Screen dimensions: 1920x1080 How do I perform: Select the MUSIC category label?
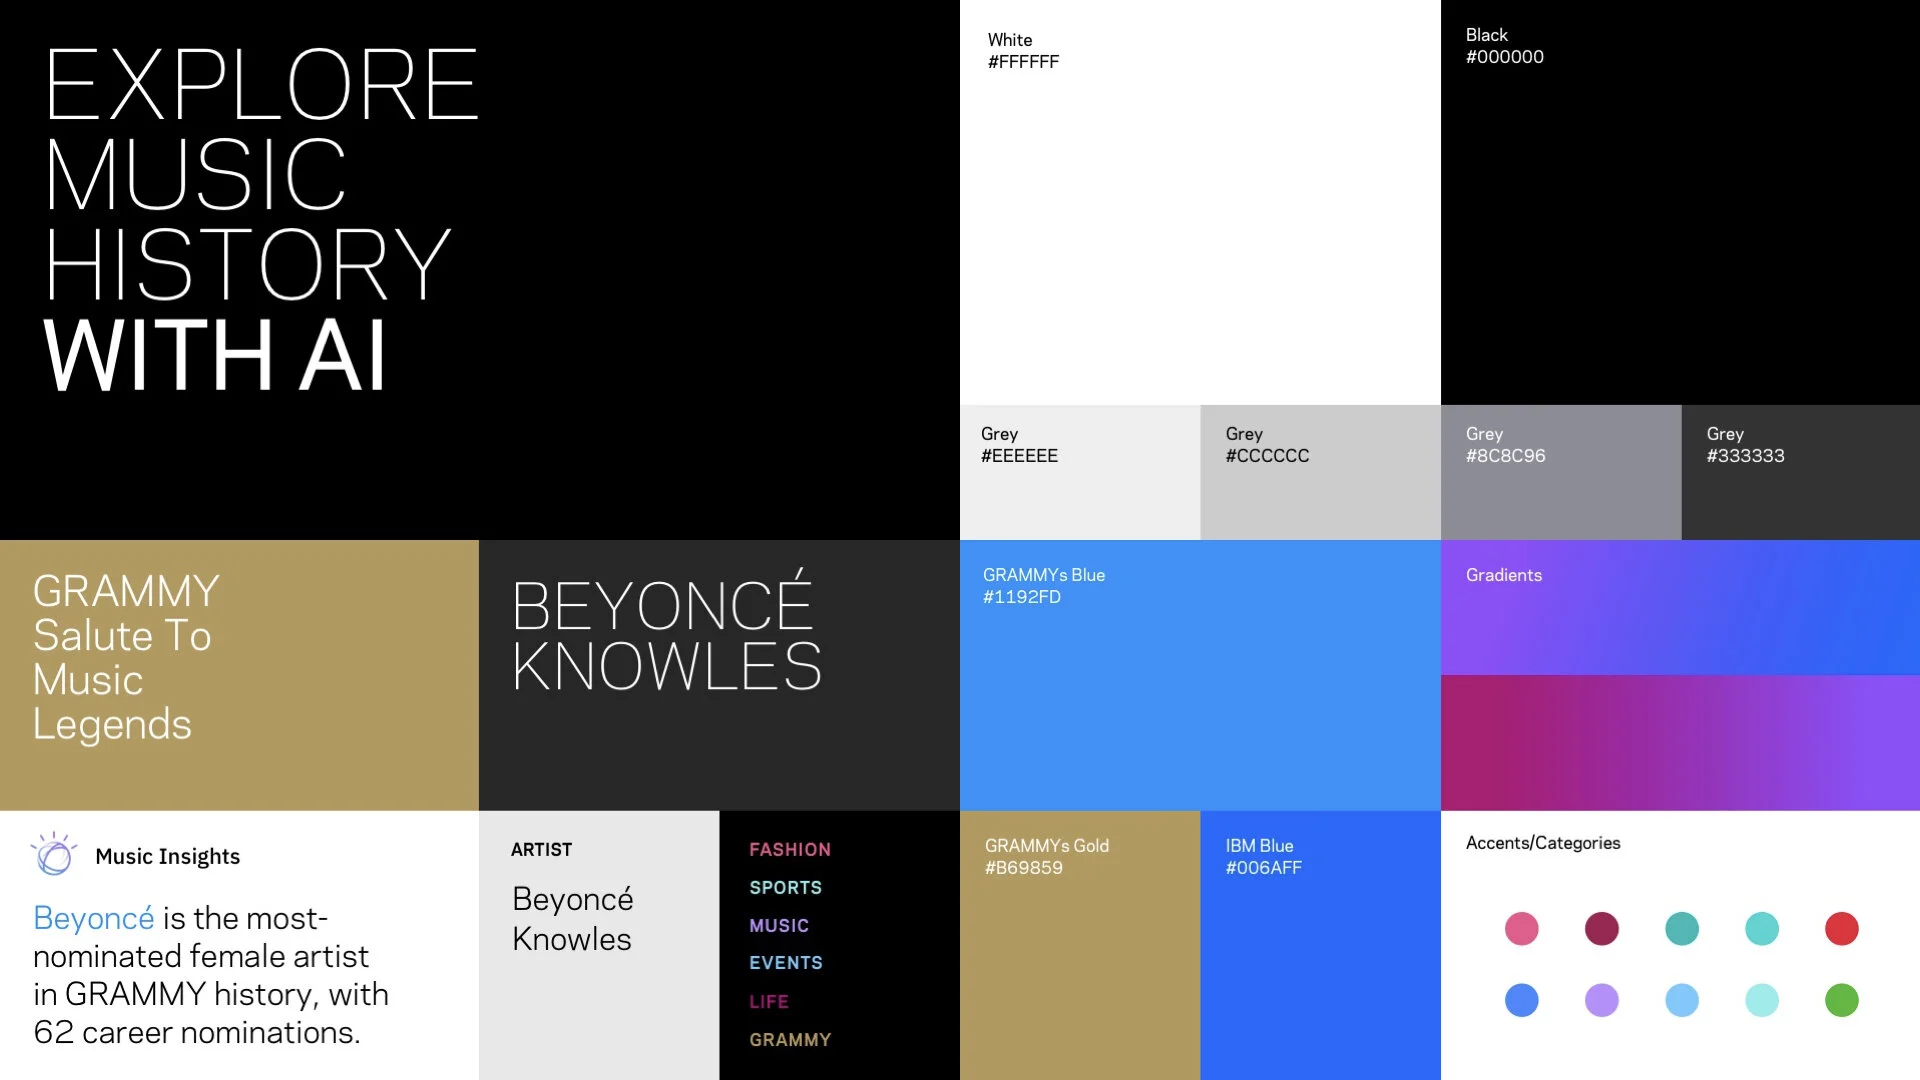click(778, 925)
